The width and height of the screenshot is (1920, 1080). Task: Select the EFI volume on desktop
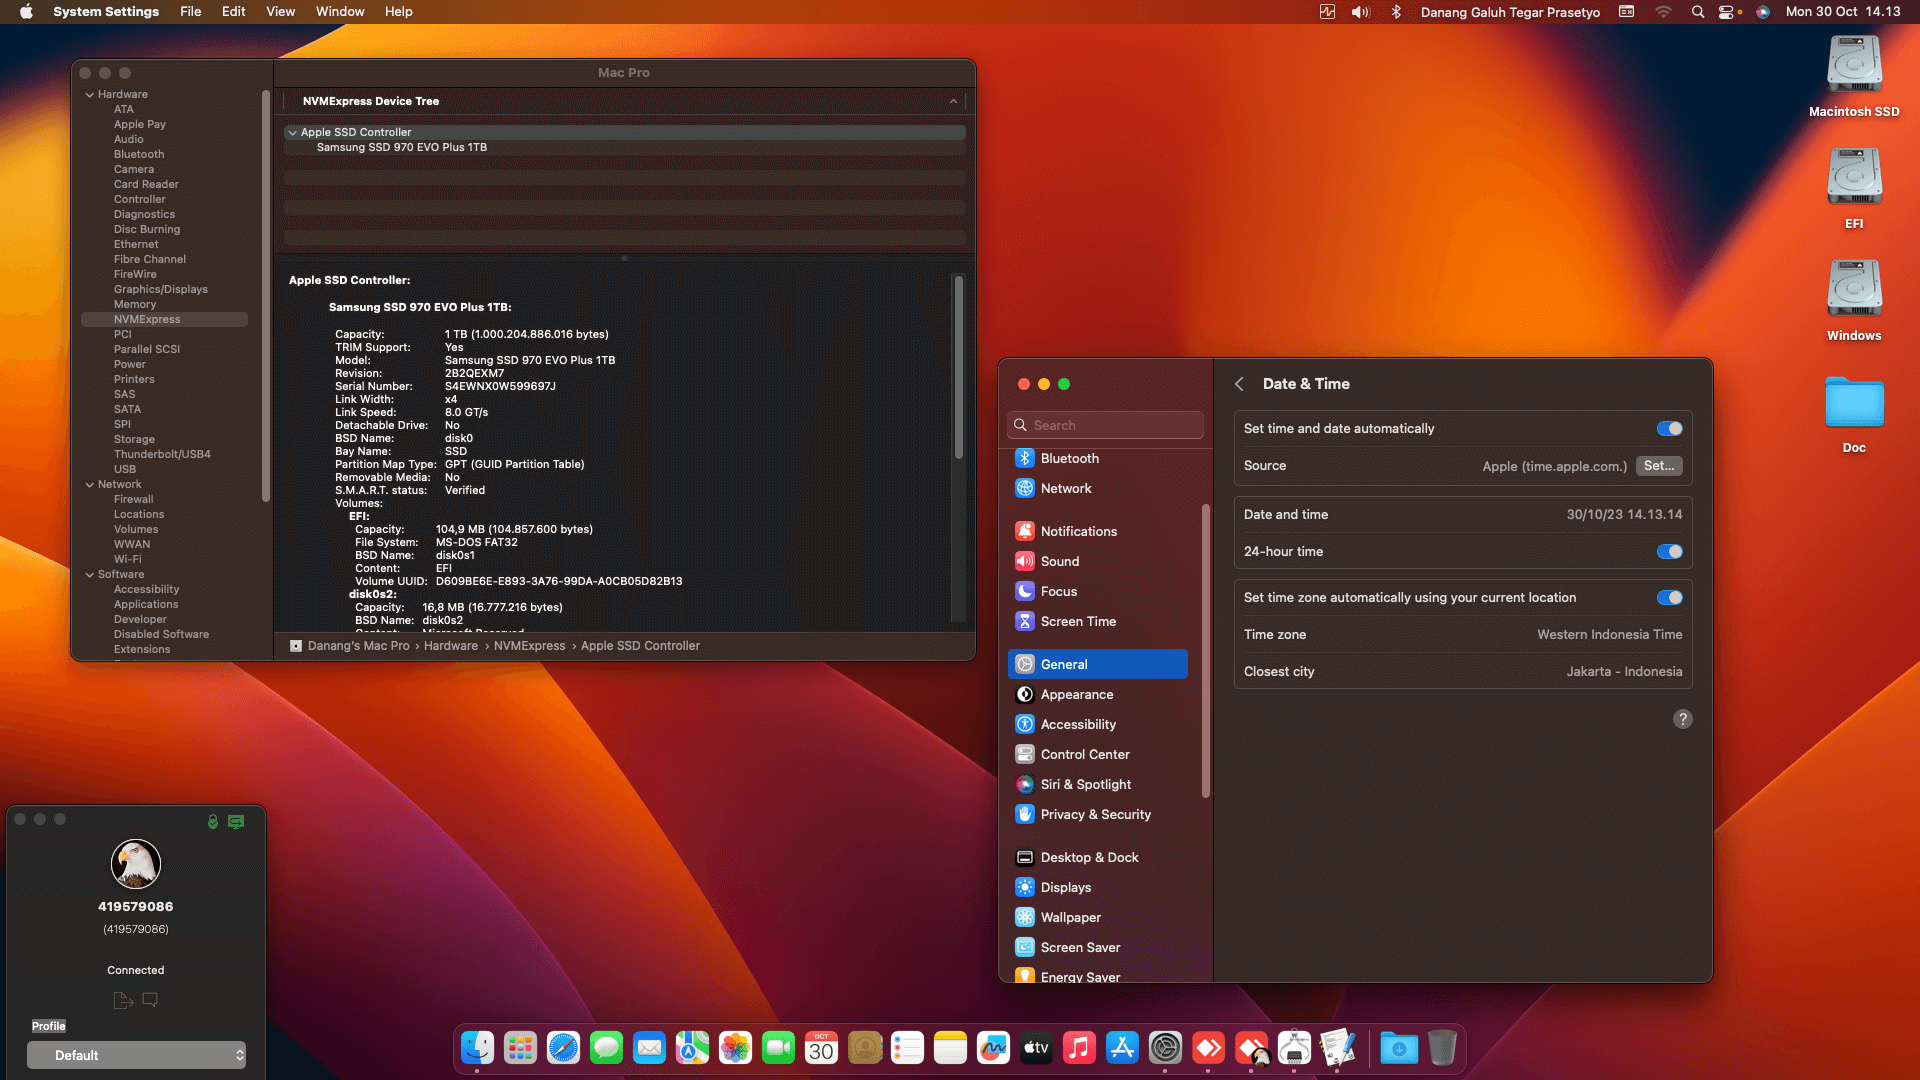pyautogui.click(x=1854, y=189)
